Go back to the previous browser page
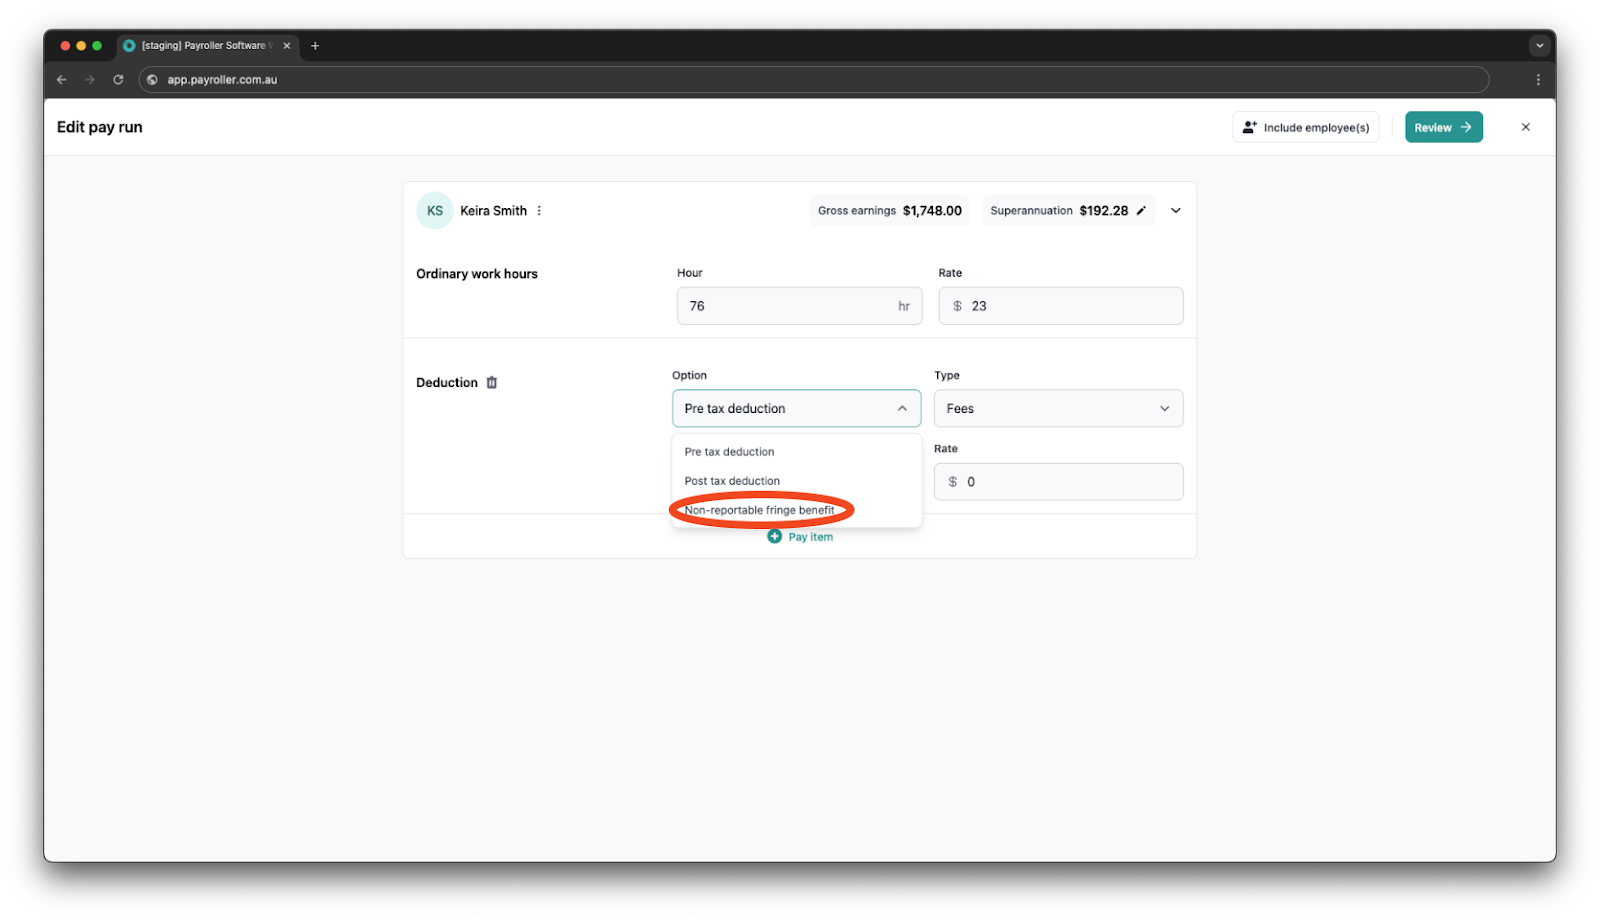Image resolution: width=1600 pixels, height=920 pixels. [62, 80]
